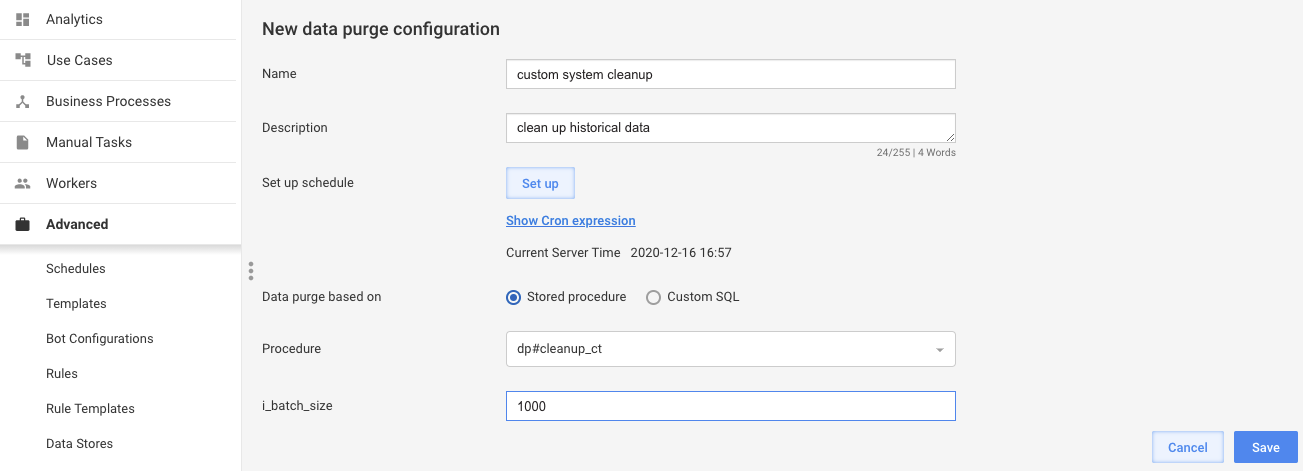This screenshot has width=1303, height=471.
Task: Click the Advanced briefcase icon
Action: coord(22,224)
